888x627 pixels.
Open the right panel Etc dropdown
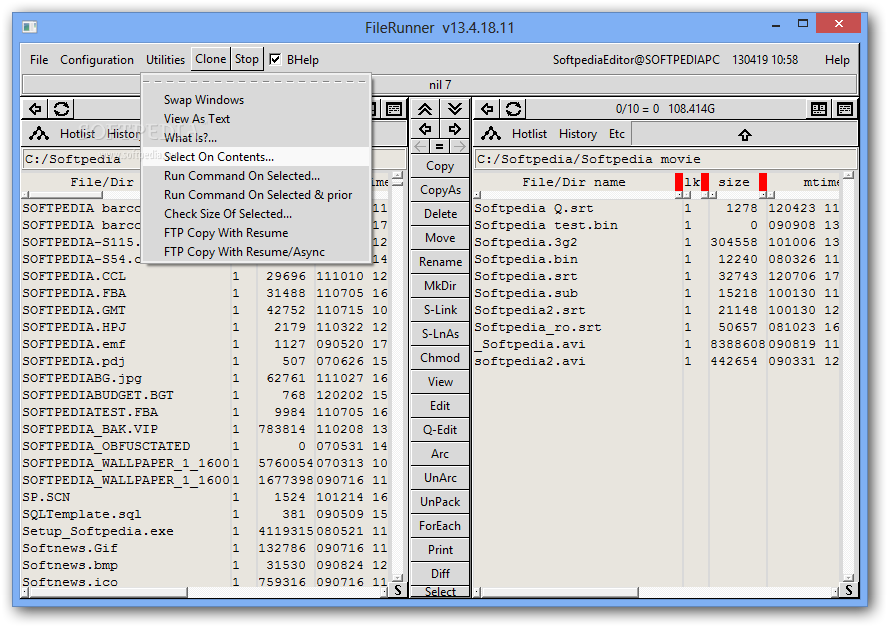click(616, 134)
